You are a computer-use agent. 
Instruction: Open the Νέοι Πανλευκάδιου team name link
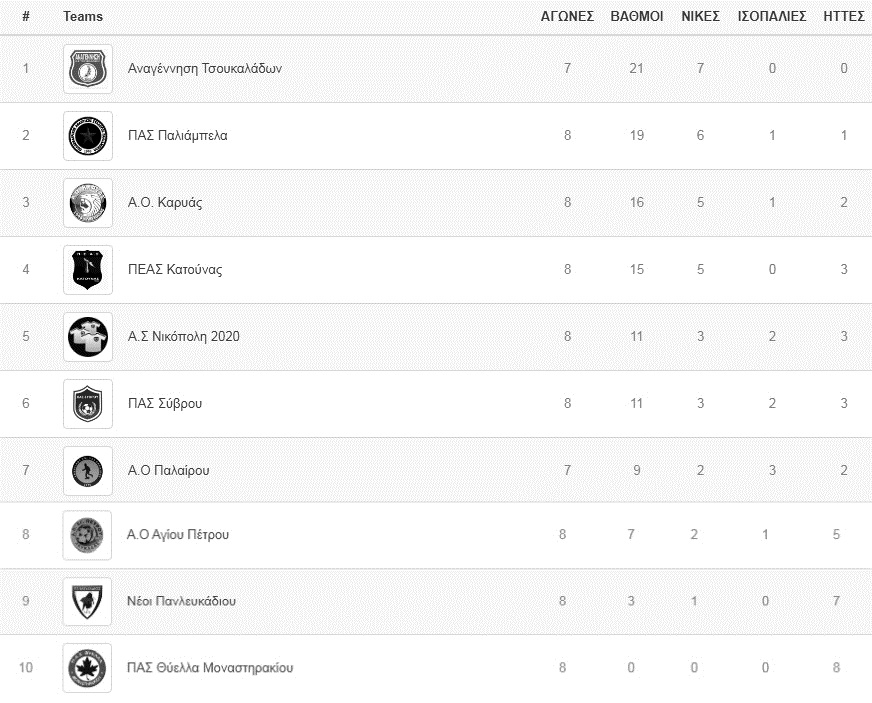tap(181, 602)
